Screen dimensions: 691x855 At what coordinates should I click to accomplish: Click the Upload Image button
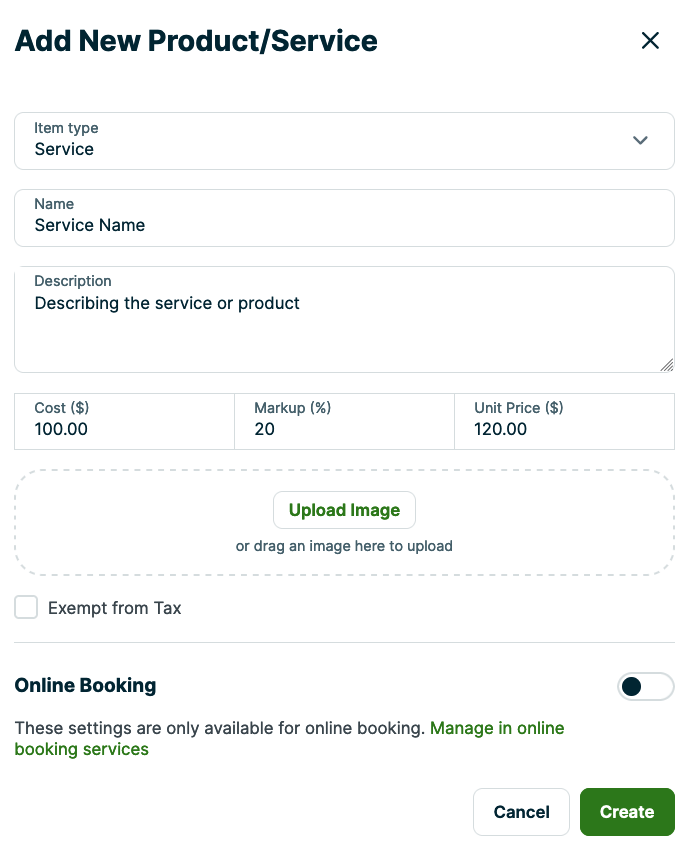344,510
